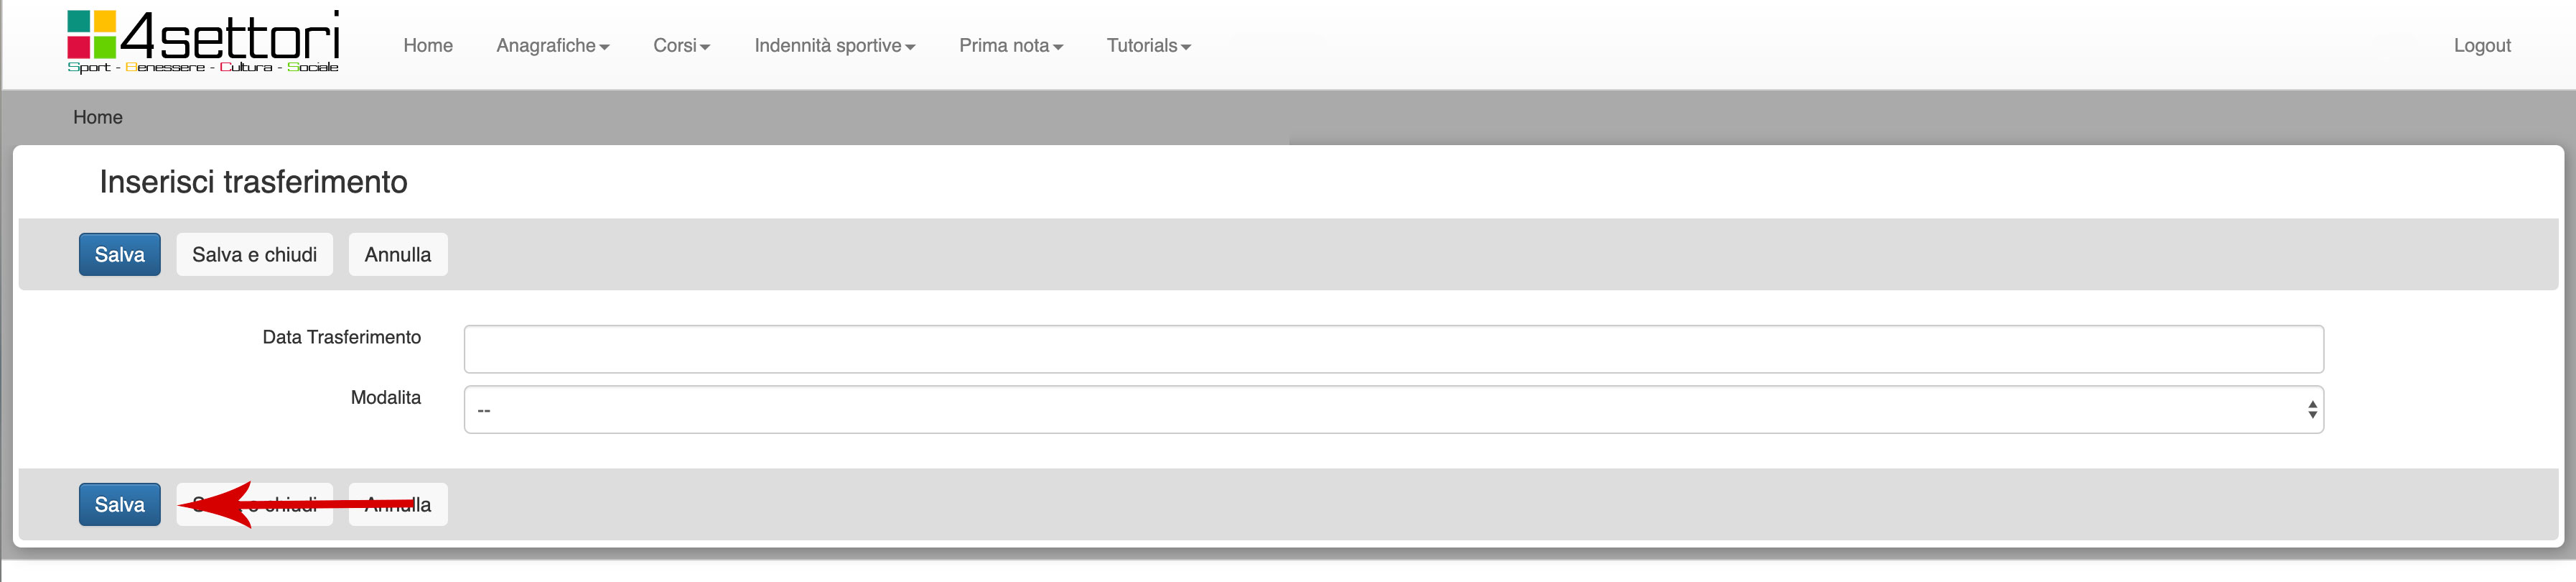Viewport: 2576px width, 582px height.
Task: Click the top Salva e chiudi button
Action: coord(254,255)
